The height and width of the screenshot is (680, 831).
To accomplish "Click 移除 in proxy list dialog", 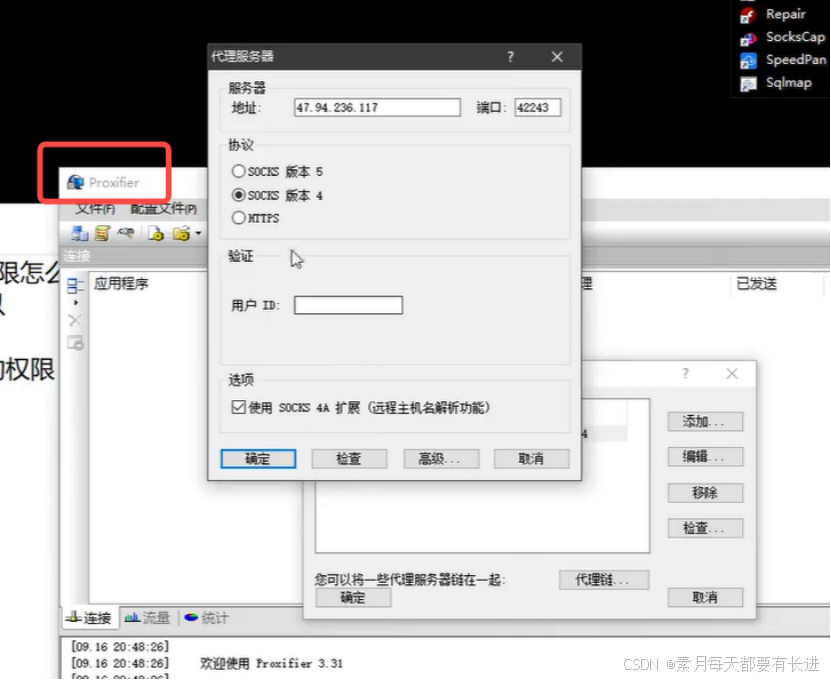I will coord(705,493).
